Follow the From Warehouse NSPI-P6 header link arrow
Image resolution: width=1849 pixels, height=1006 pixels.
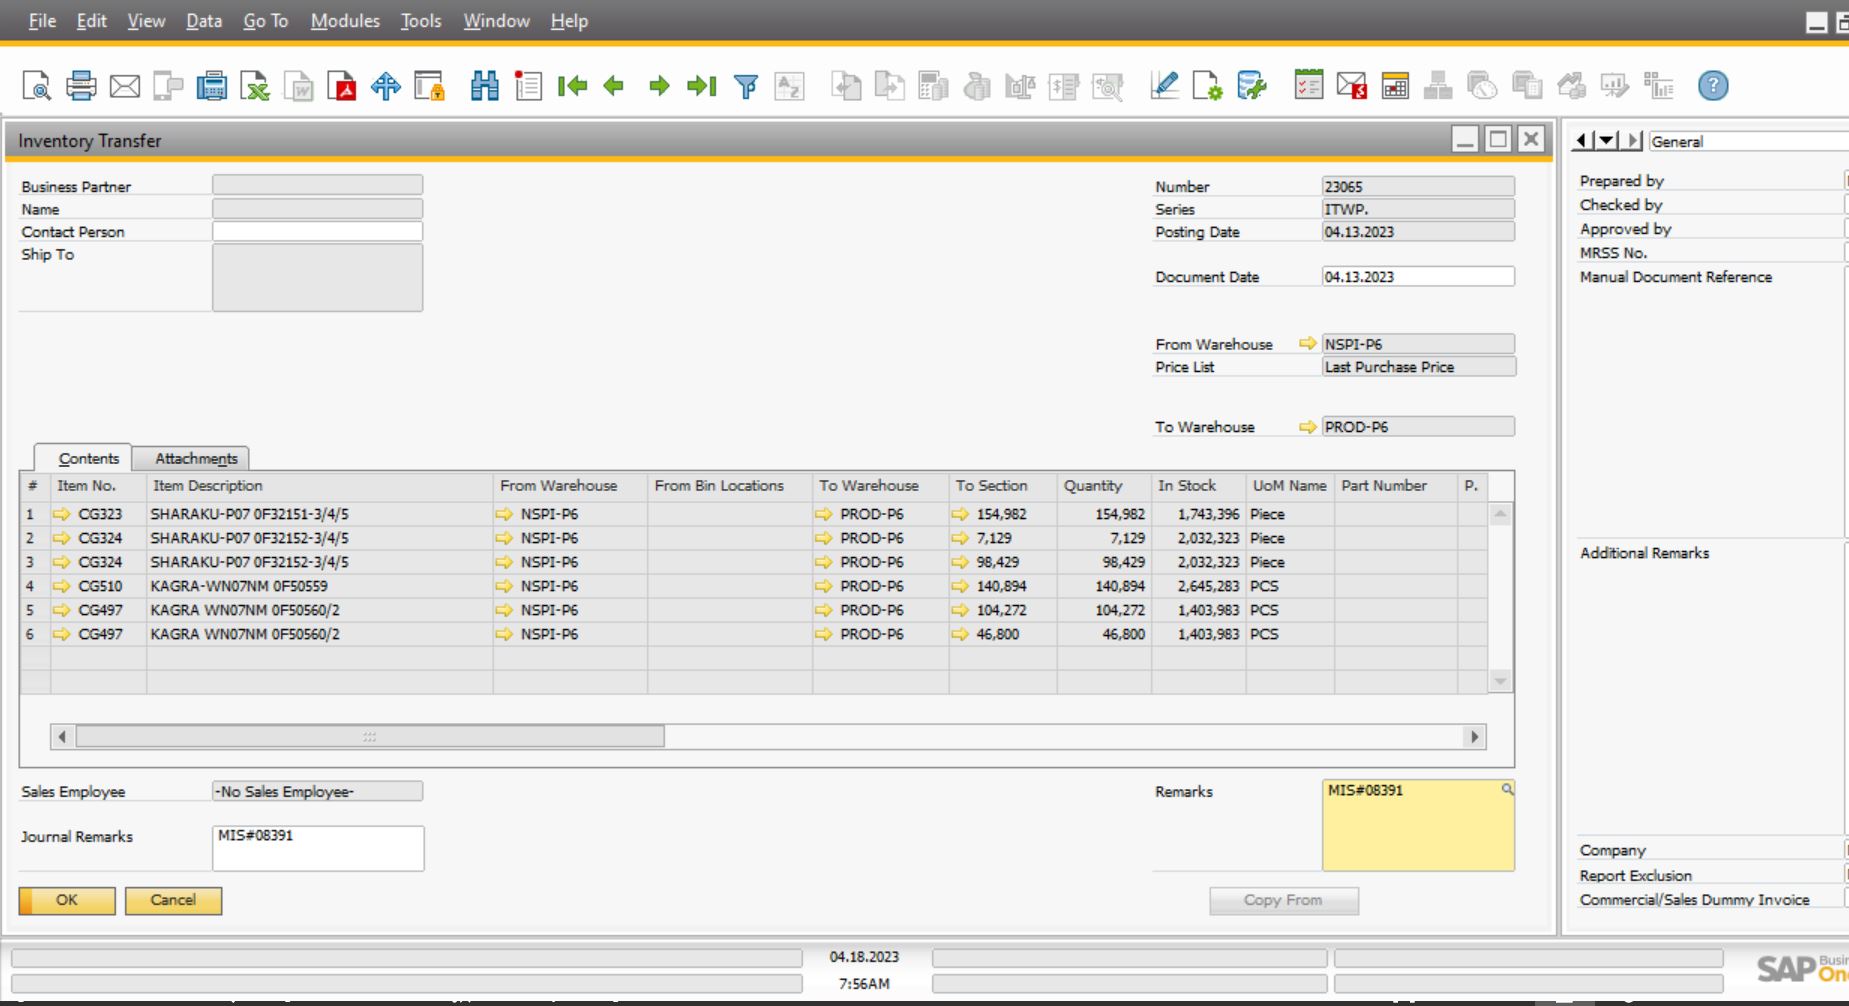(x=1307, y=343)
